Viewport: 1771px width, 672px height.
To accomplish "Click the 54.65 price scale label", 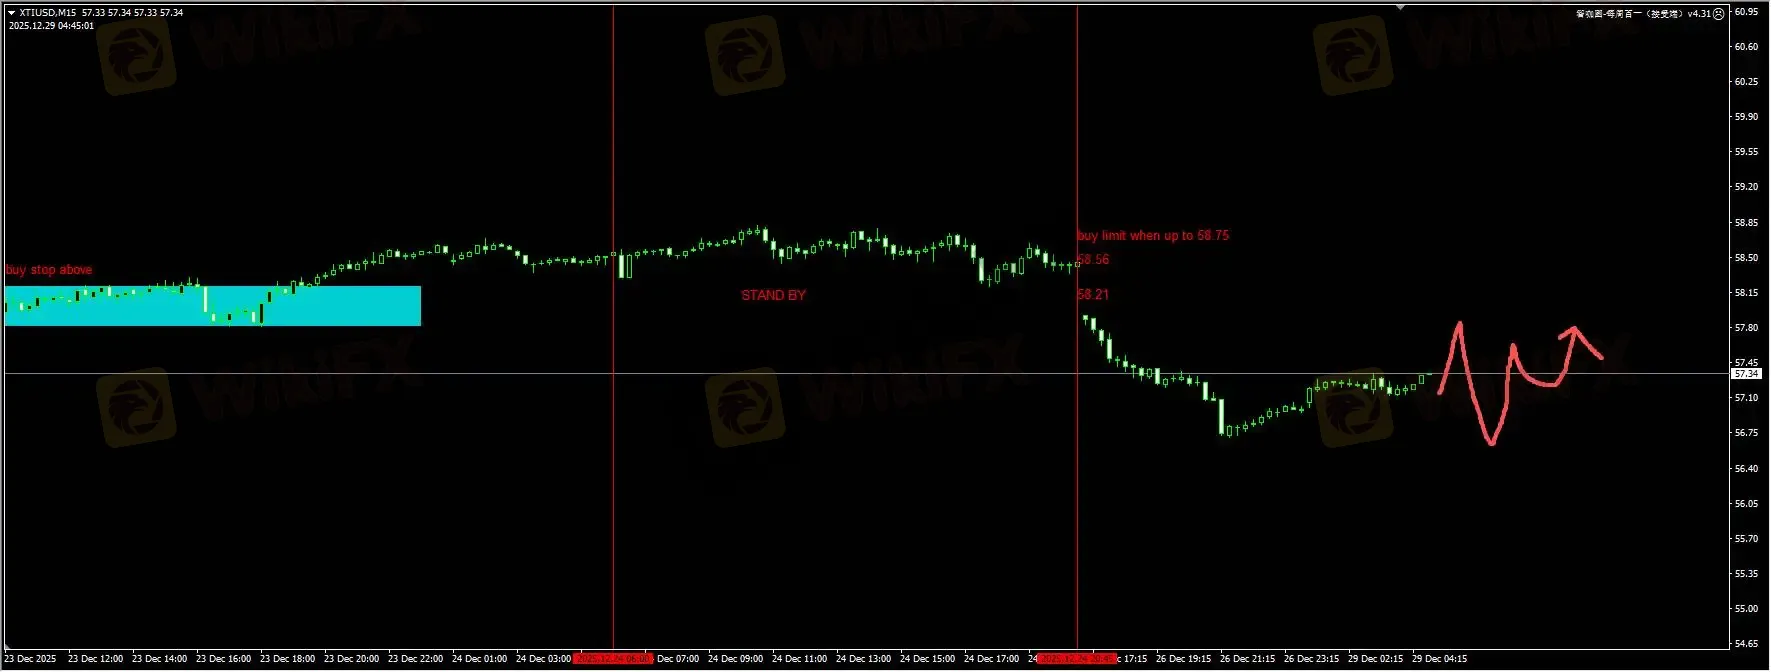I will click(x=1746, y=644).
